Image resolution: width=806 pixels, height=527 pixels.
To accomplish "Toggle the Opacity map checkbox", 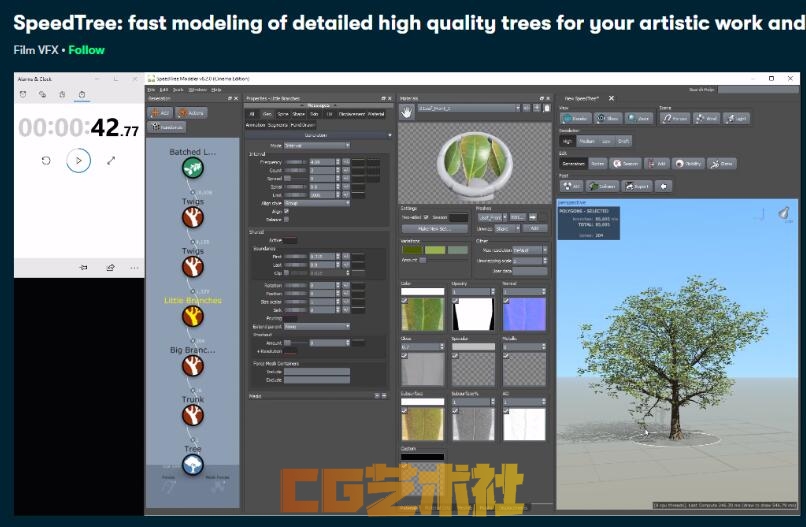I will (x=455, y=300).
